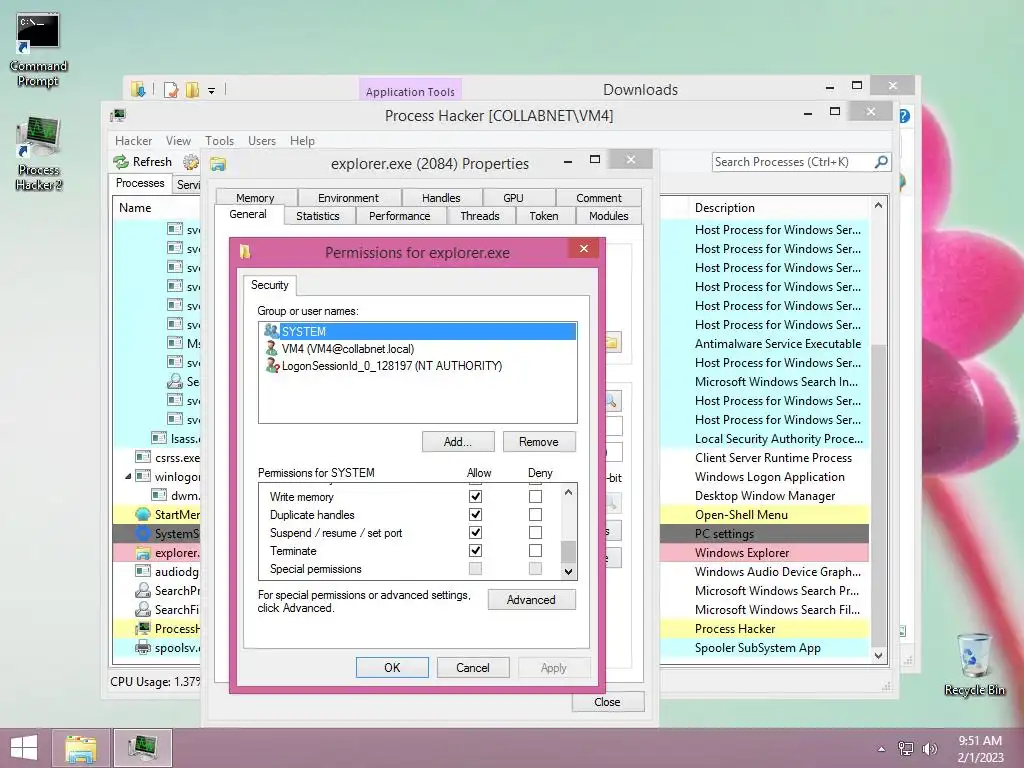Open the Hacker menu

[x=133, y=140]
